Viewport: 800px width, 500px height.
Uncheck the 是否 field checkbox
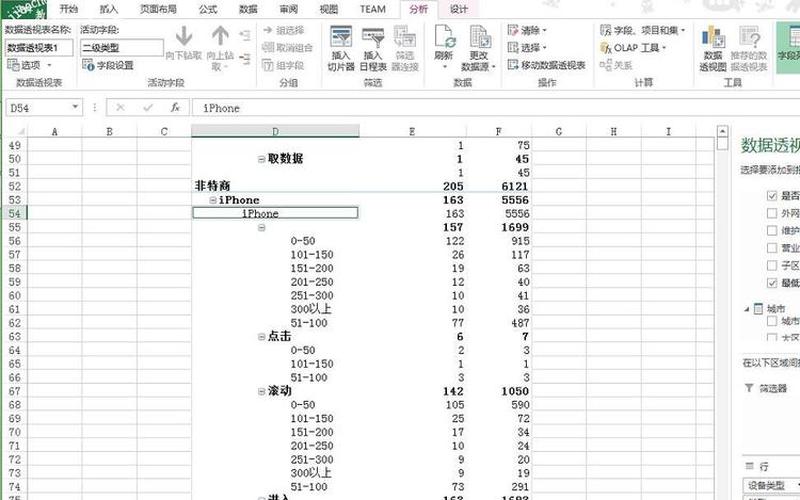click(x=772, y=196)
